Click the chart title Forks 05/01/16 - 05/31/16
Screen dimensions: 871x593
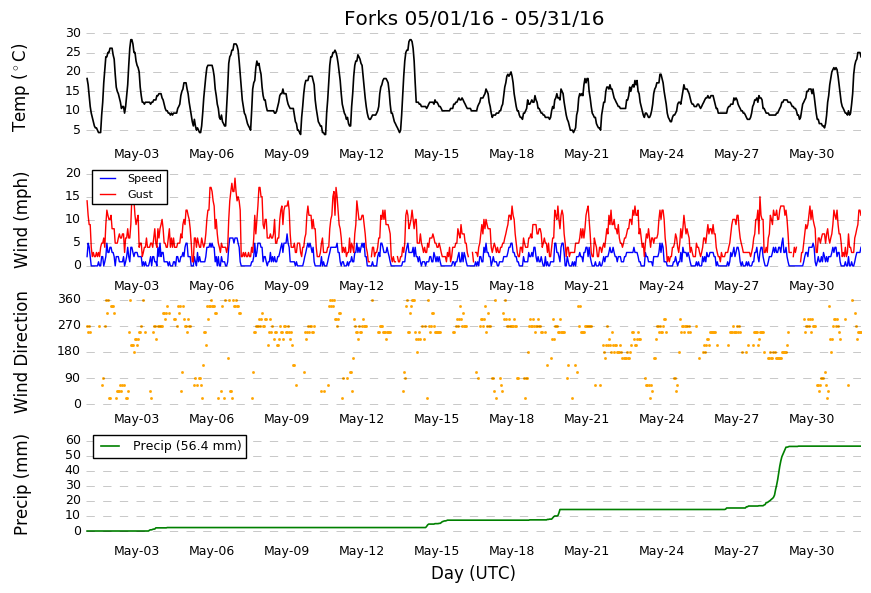coord(473,18)
